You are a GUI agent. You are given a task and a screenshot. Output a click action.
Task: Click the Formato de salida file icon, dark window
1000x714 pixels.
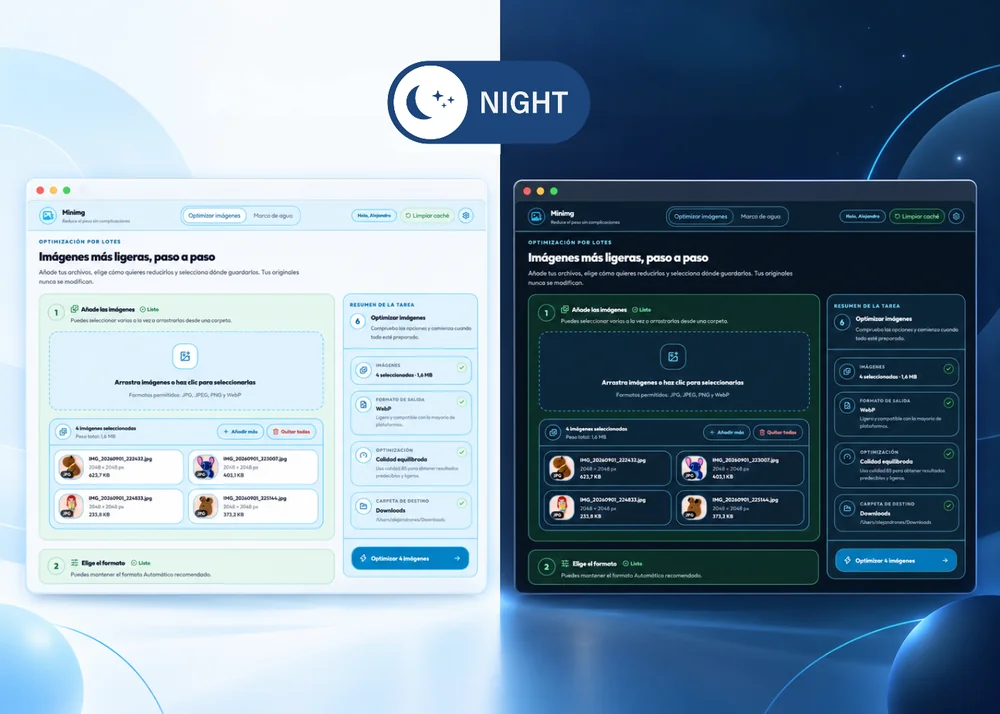tap(847, 405)
